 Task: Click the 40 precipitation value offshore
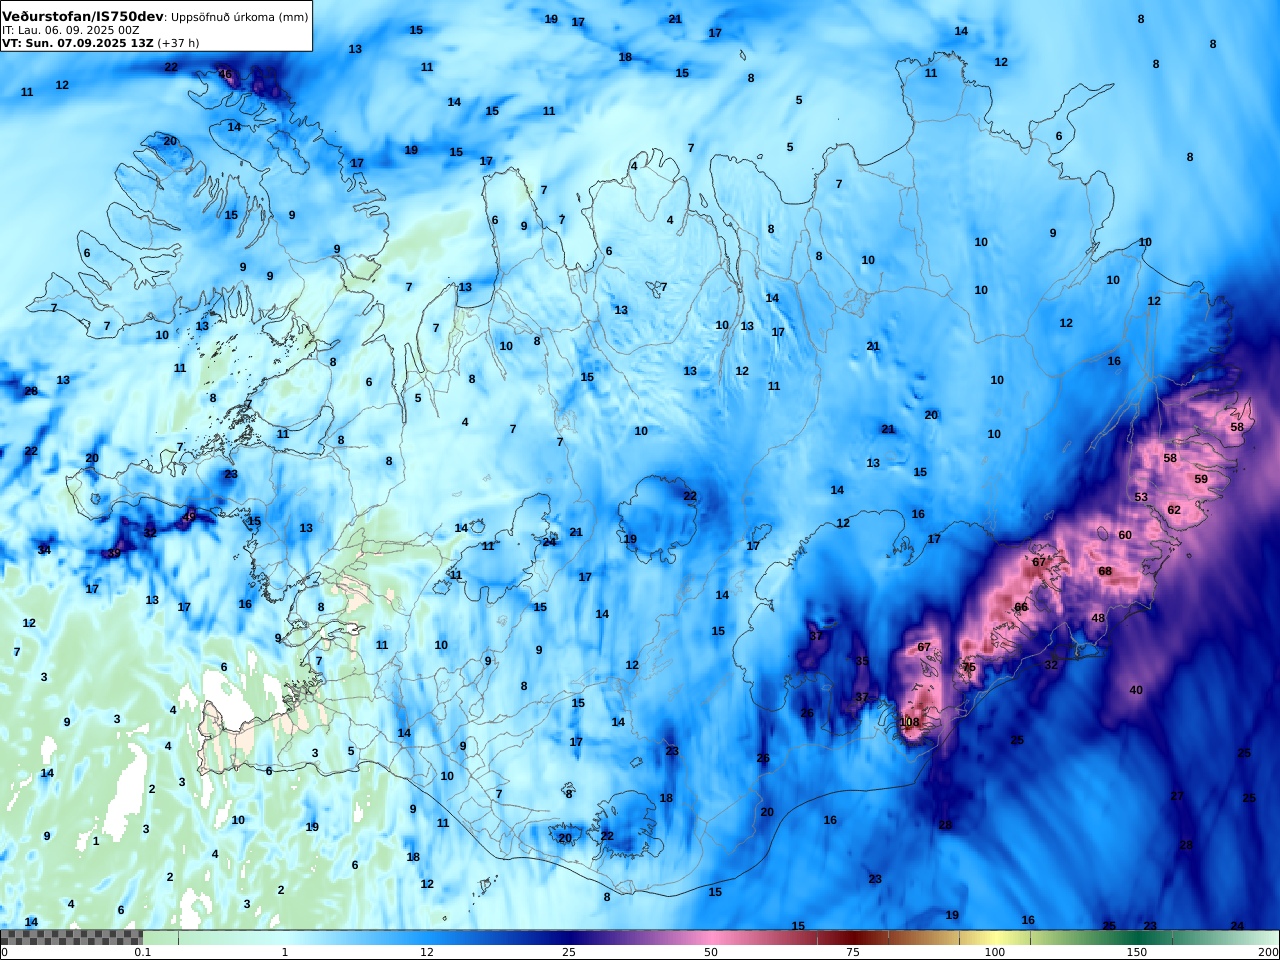pyautogui.click(x=1136, y=691)
